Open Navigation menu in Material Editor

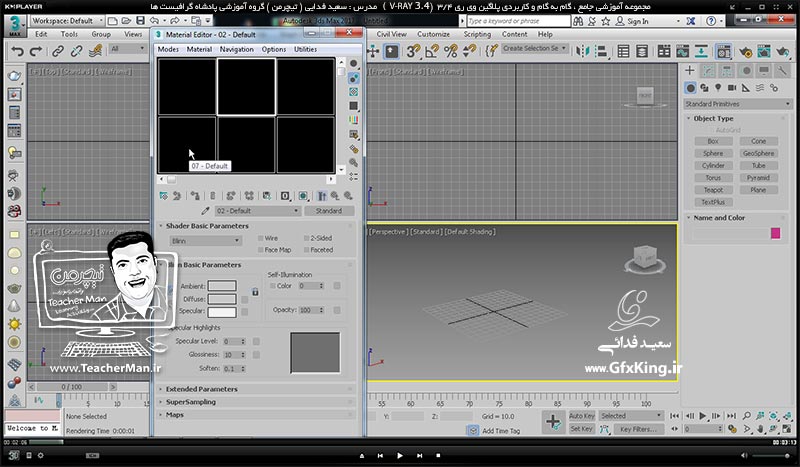click(x=236, y=49)
